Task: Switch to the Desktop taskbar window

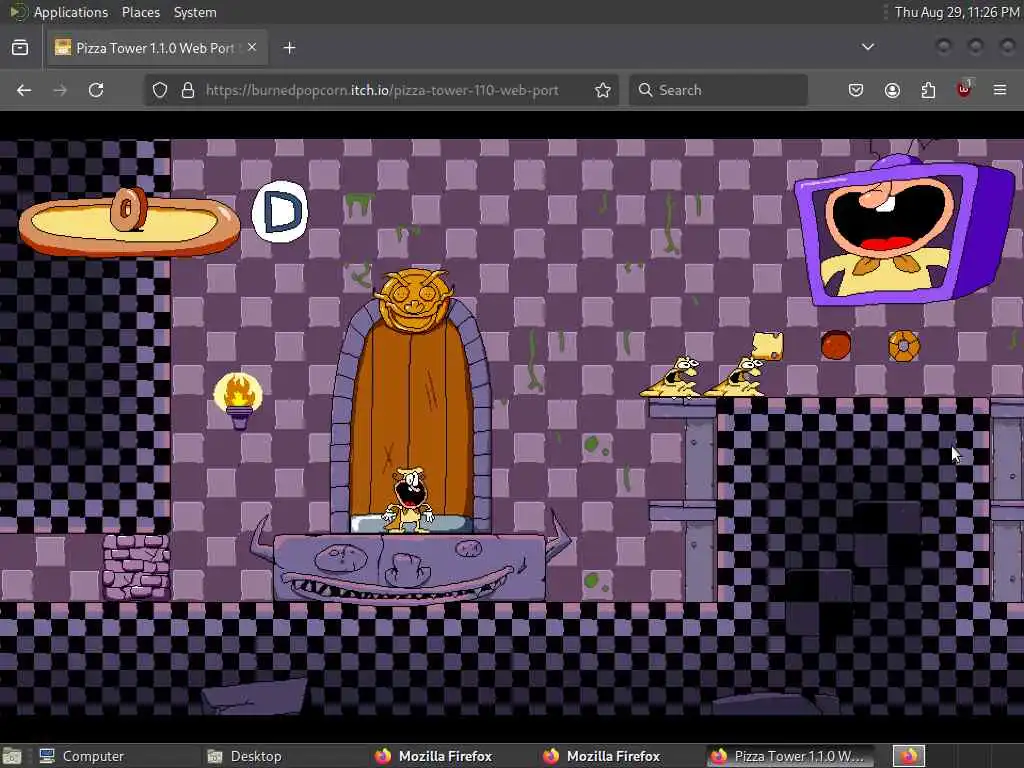Action: point(244,756)
